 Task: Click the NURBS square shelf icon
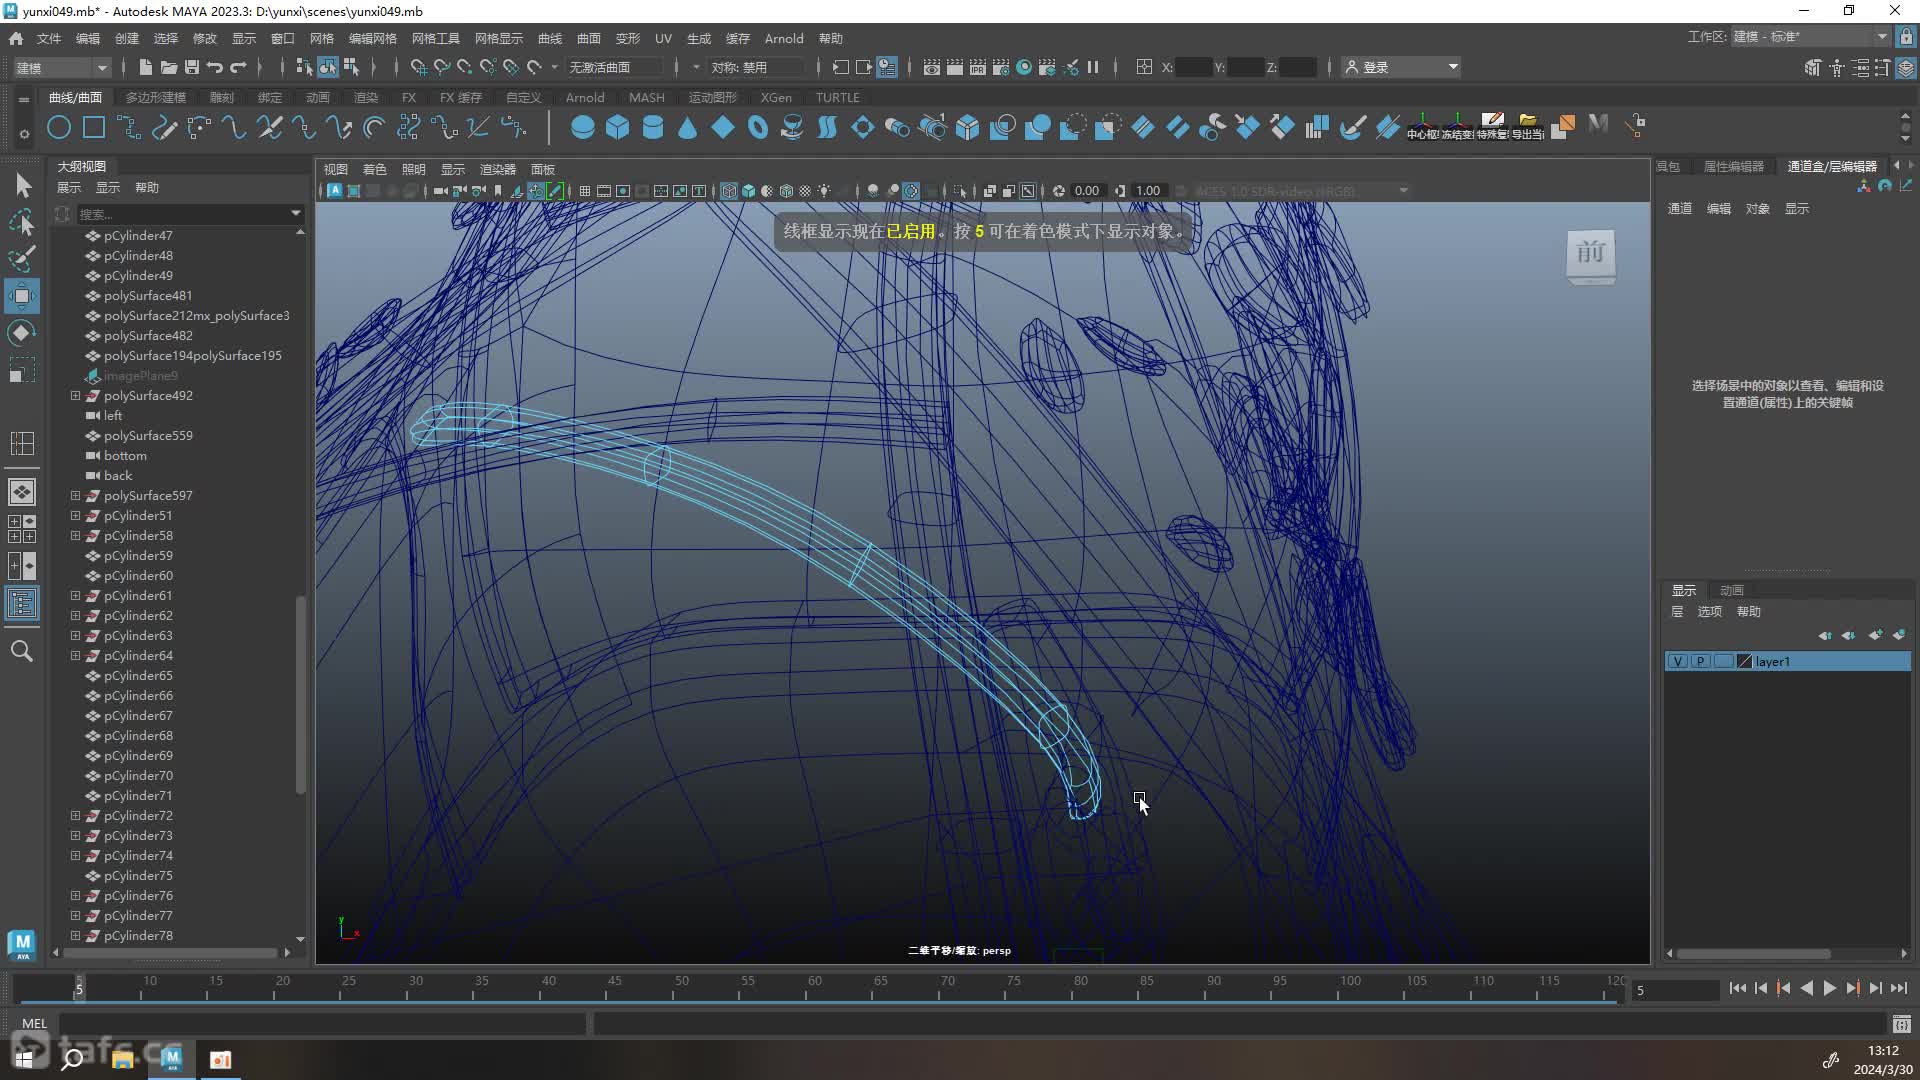pos(94,128)
